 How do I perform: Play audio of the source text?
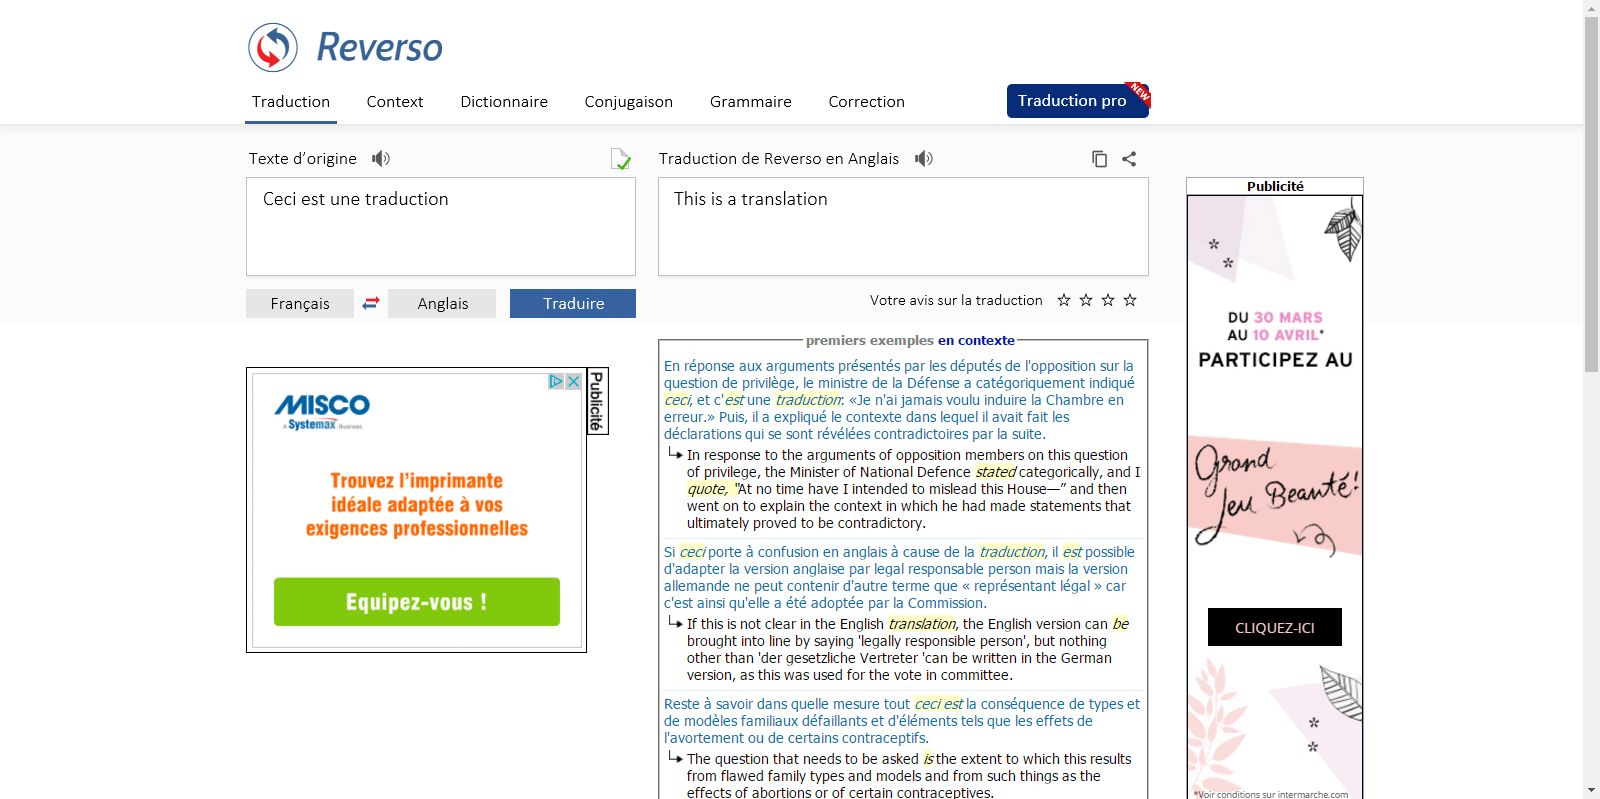(x=381, y=158)
